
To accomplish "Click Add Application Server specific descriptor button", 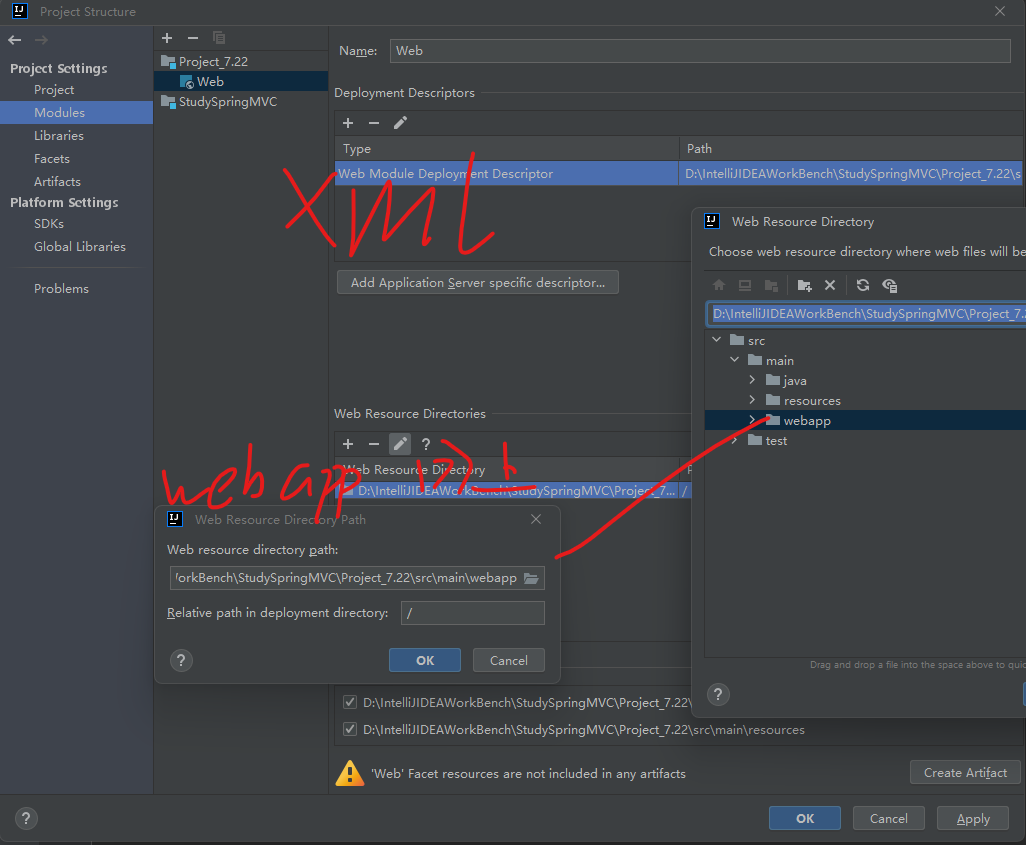I will [478, 283].
